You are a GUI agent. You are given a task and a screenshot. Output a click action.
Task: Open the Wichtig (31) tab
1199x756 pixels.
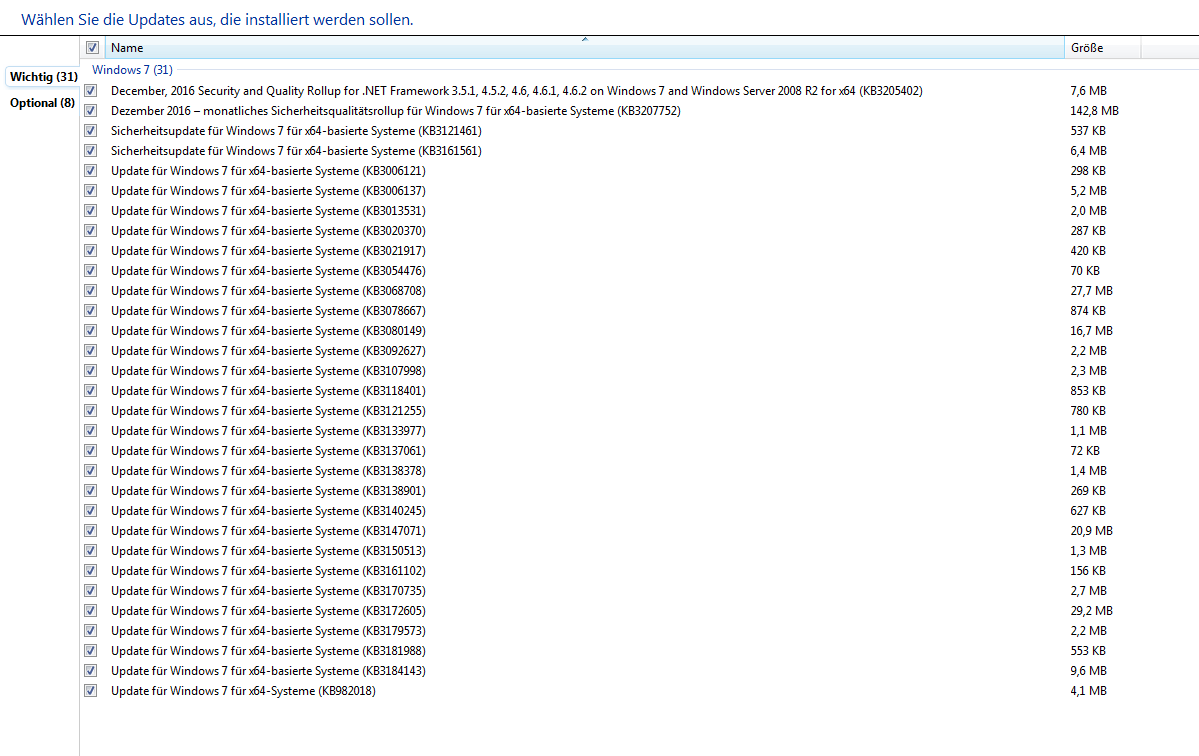point(43,77)
